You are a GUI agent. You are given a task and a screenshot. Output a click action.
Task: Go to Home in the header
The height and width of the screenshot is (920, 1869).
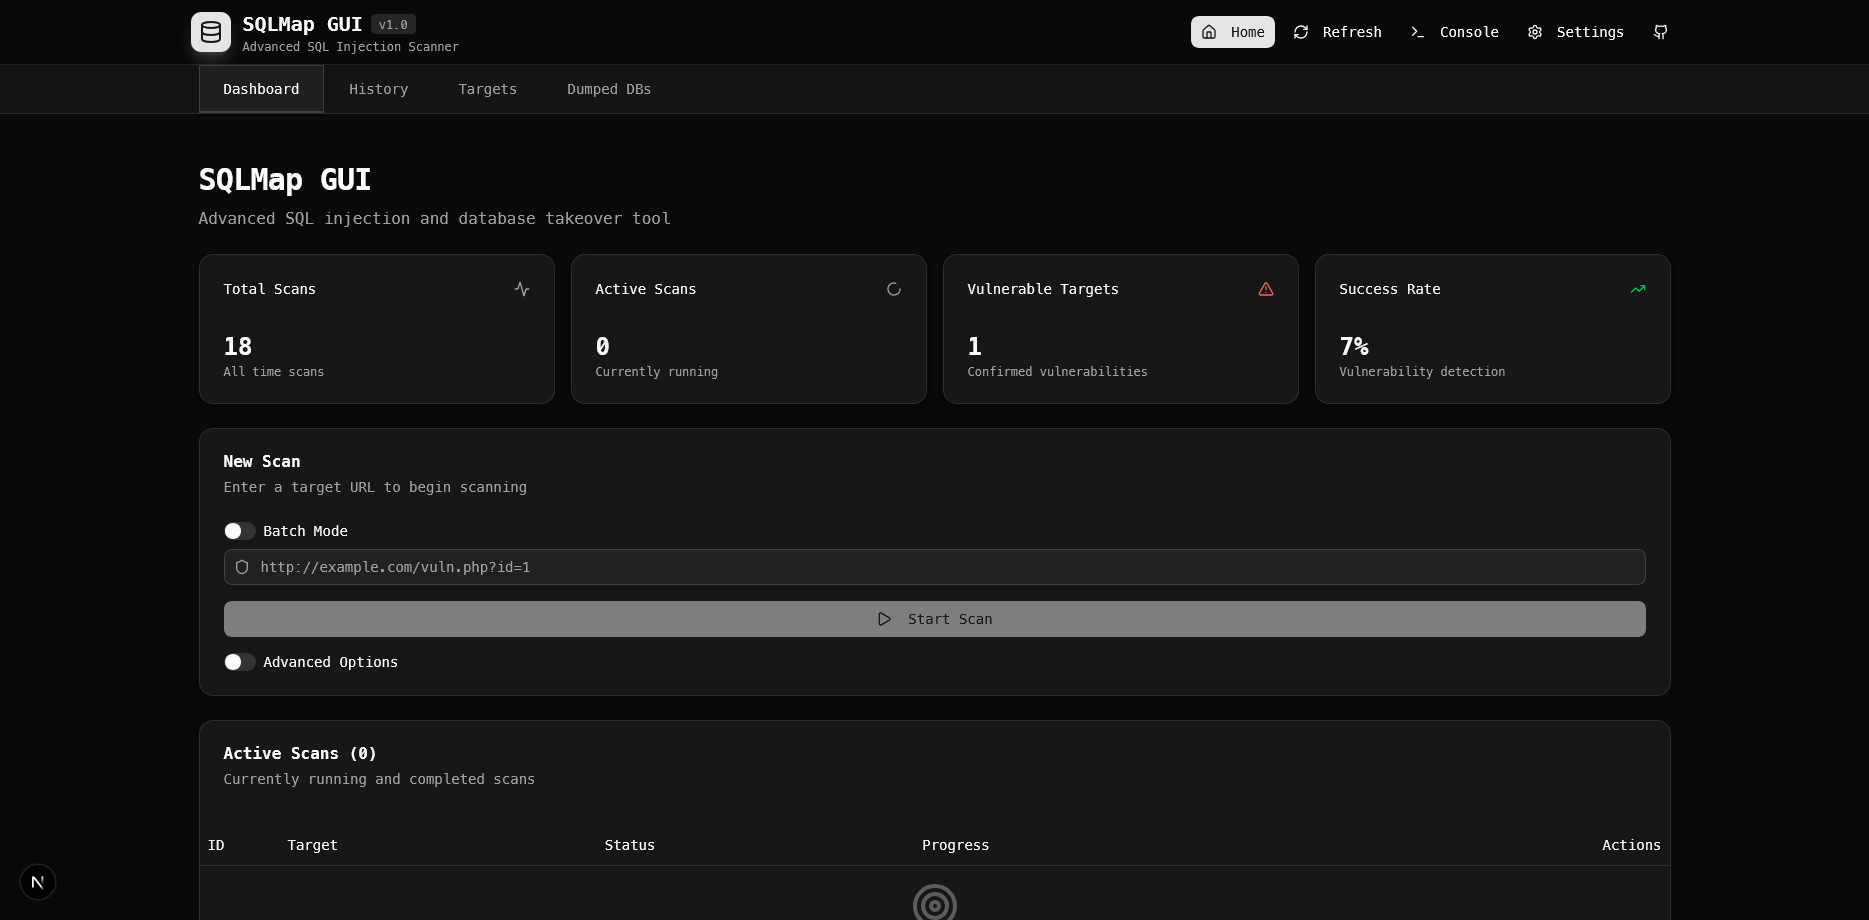1233,32
